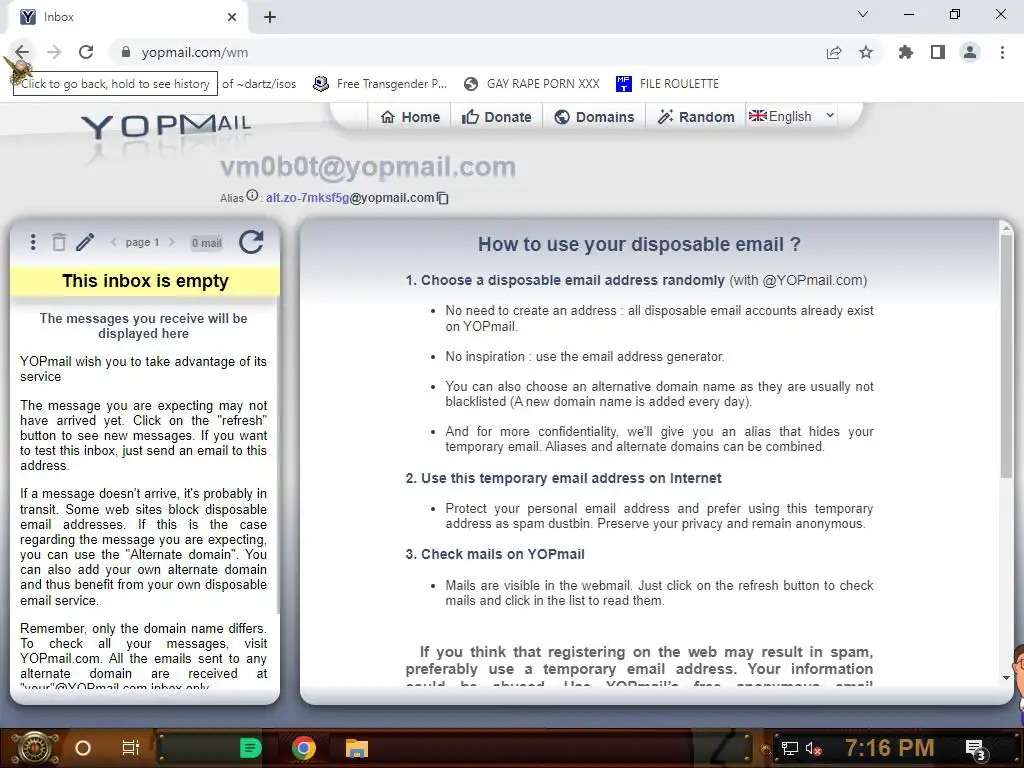Click '3. Check mails on YOPmail' heading

(495, 554)
